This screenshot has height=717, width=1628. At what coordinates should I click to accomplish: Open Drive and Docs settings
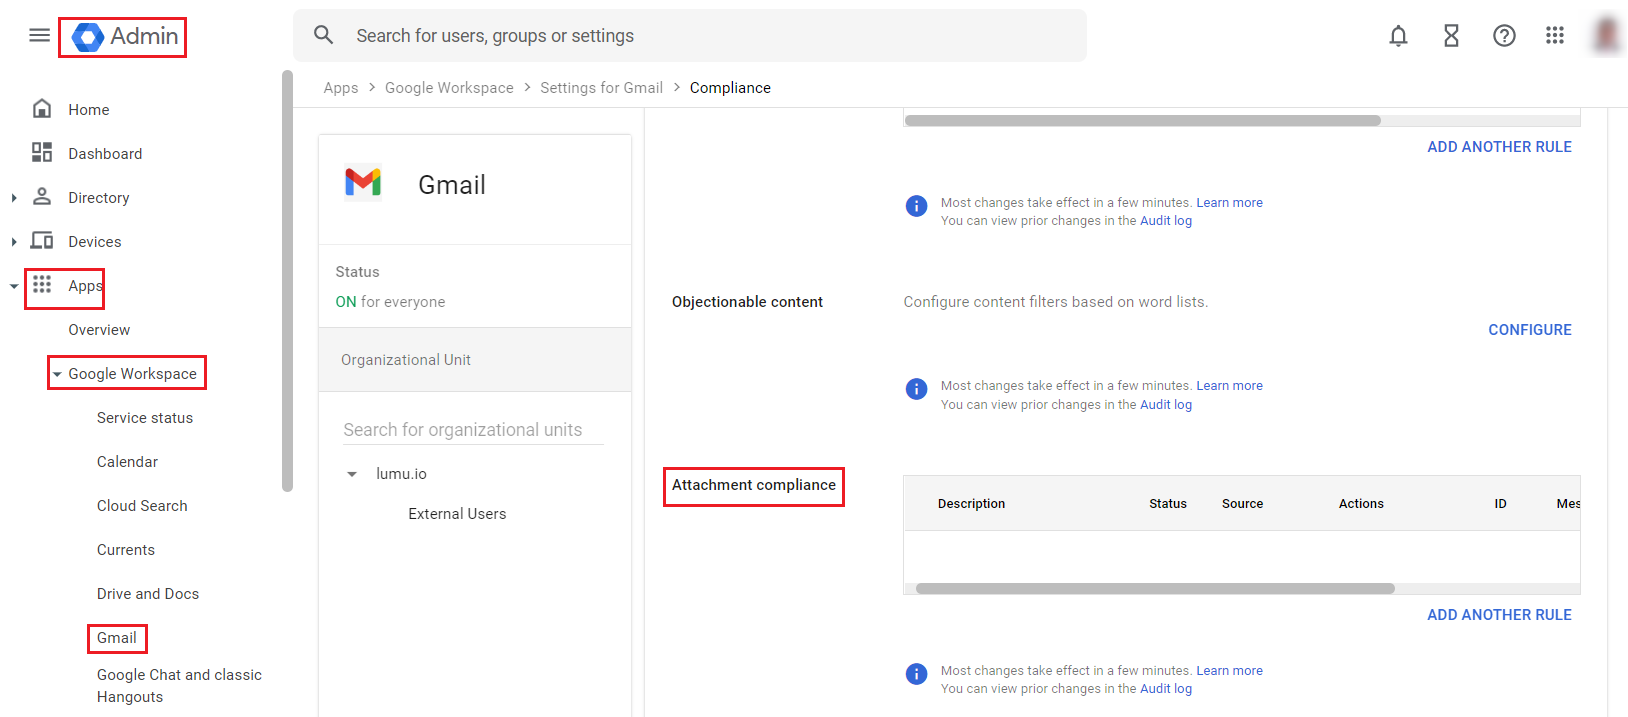[148, 594]
